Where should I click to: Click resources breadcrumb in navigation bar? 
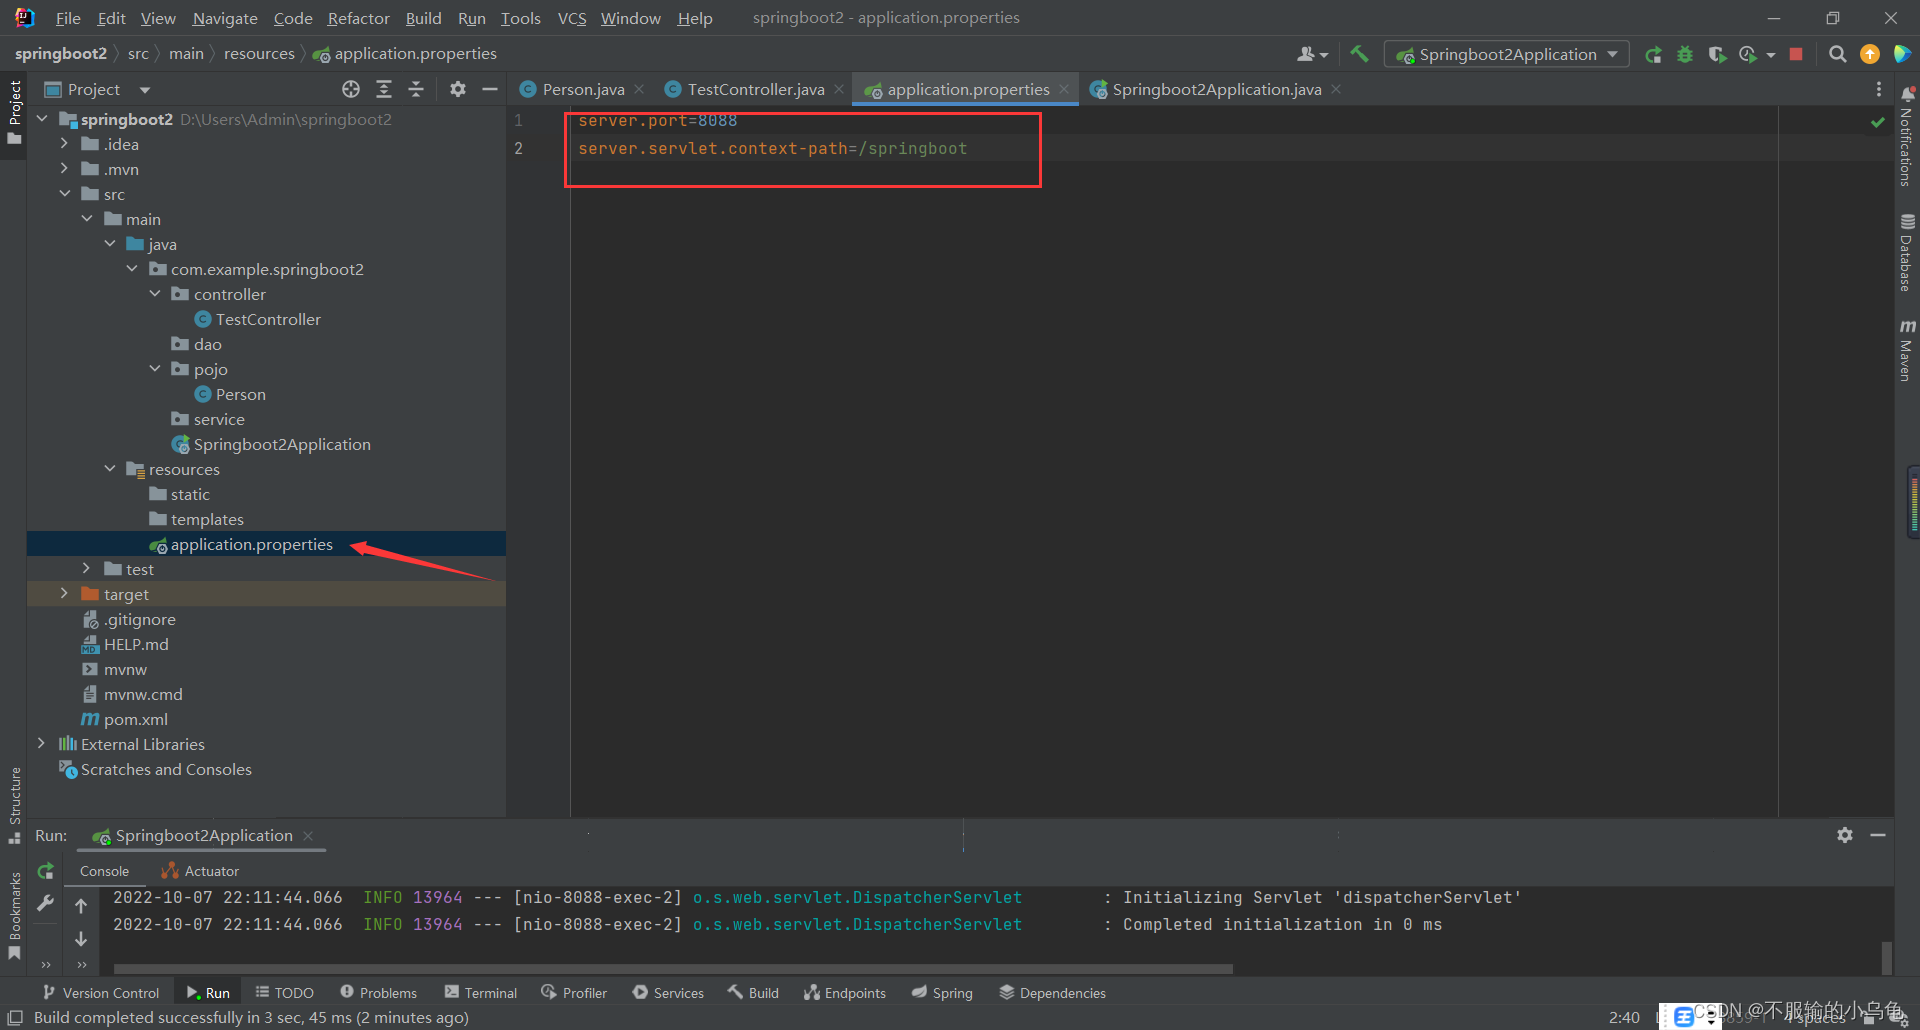click(259, 54)
